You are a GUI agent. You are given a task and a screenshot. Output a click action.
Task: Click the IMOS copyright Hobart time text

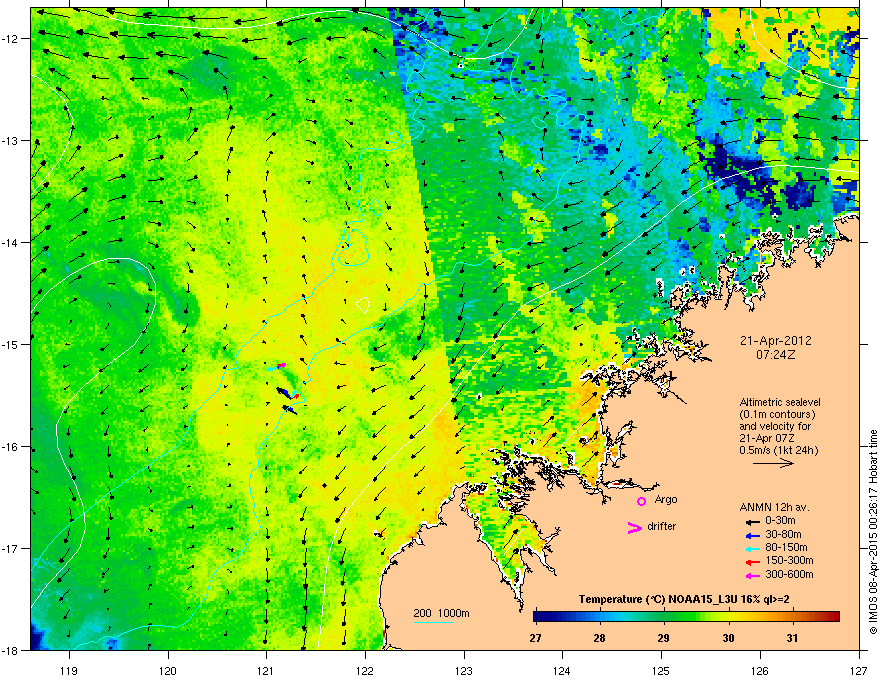click(x=873, y=532)
